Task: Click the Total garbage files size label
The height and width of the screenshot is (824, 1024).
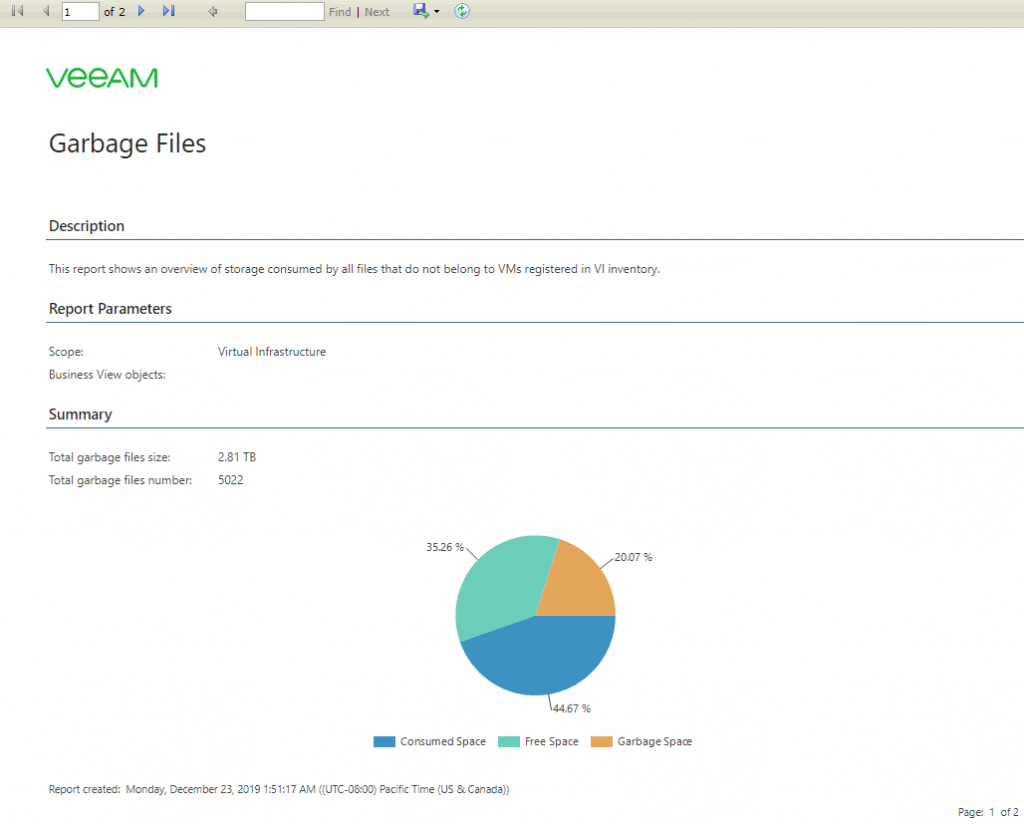Action: click(x=109, y=457)
